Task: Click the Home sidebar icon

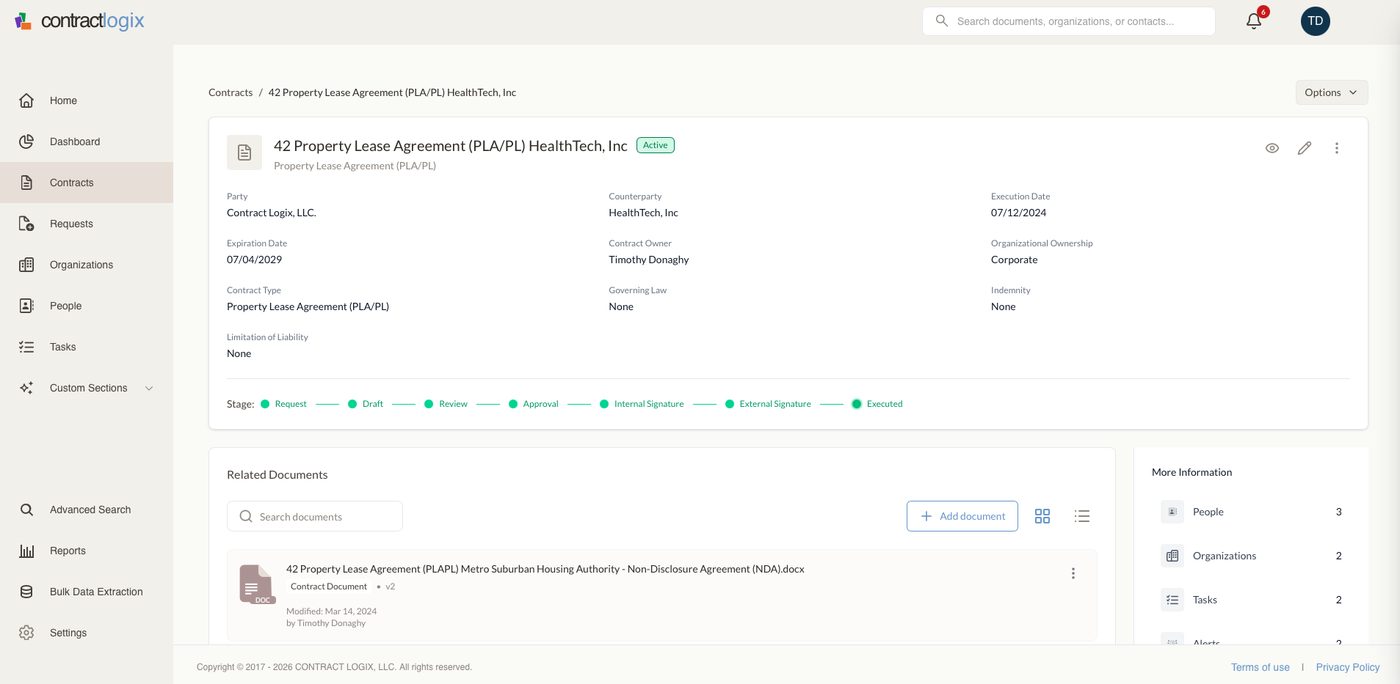Action: [x=27, y=101]
